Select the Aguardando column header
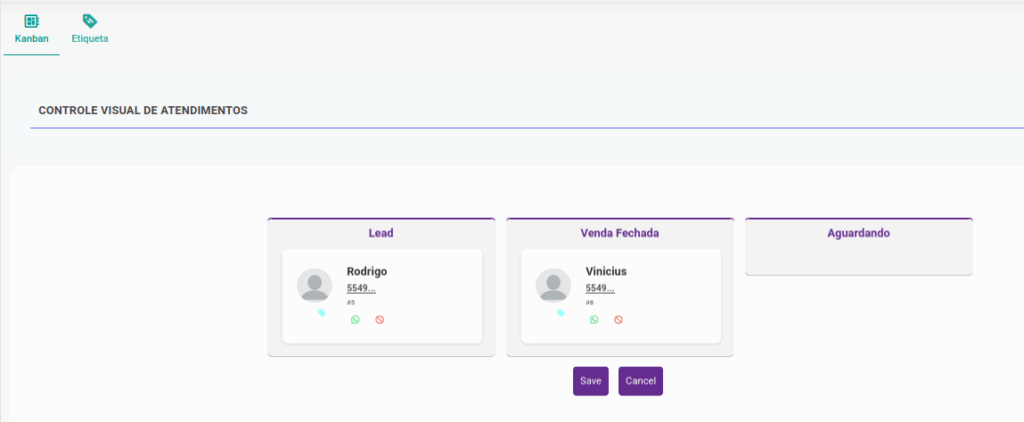The image size is (1024, 422). 858,233
